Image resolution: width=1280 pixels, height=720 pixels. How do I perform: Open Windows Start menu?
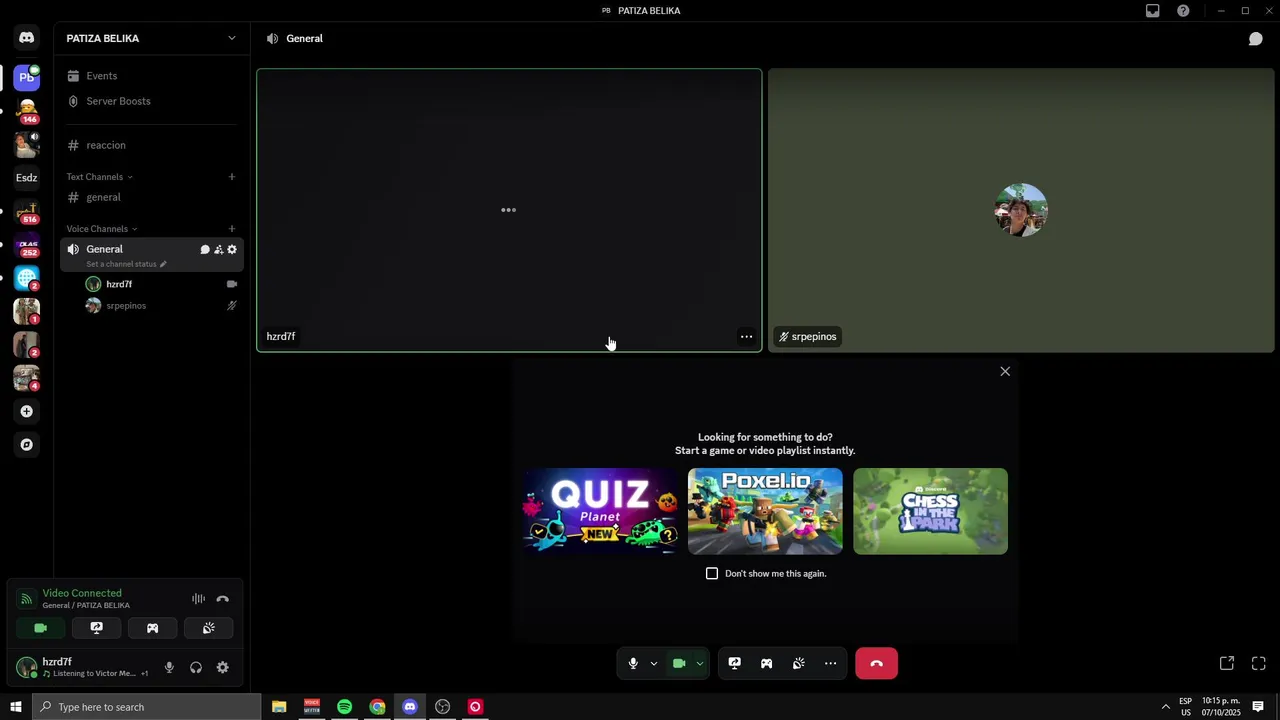click(x=16, y=707)
